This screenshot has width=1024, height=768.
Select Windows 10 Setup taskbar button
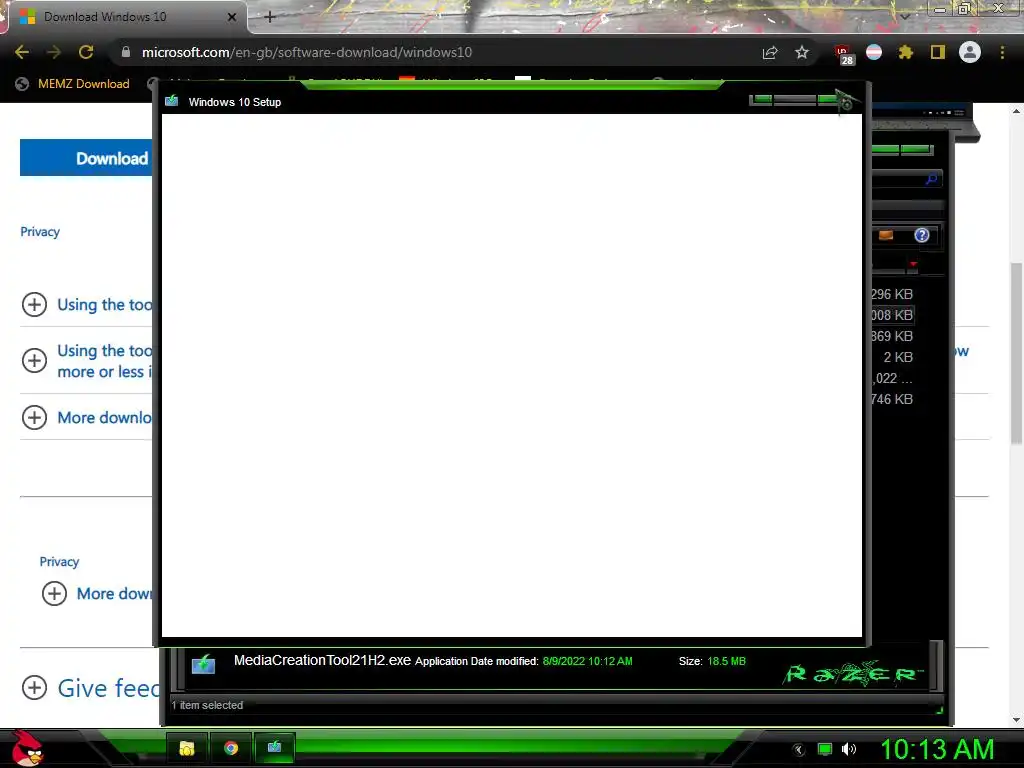[x=274, y=748]
